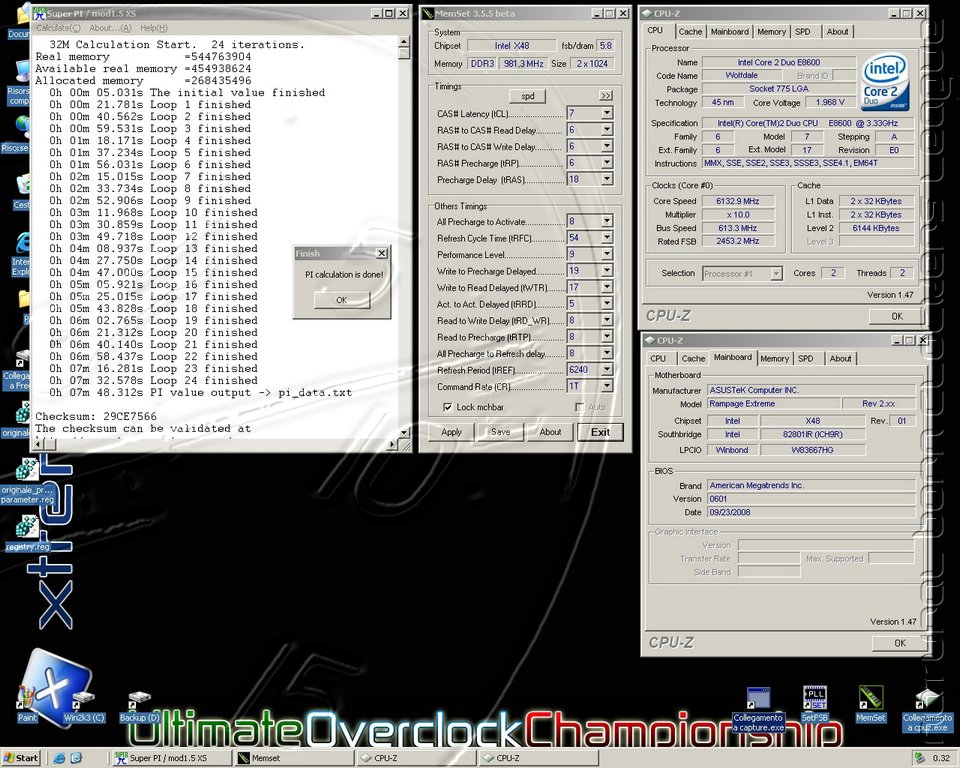Image resolution: width=960 pixels, height=768 pixels.
Task: Switch to CPU tab in bottom CPU-Z window
Action: (658, 359)
